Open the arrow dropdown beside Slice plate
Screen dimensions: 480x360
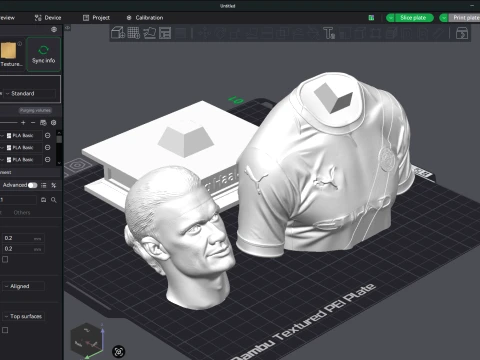(390, 18)
